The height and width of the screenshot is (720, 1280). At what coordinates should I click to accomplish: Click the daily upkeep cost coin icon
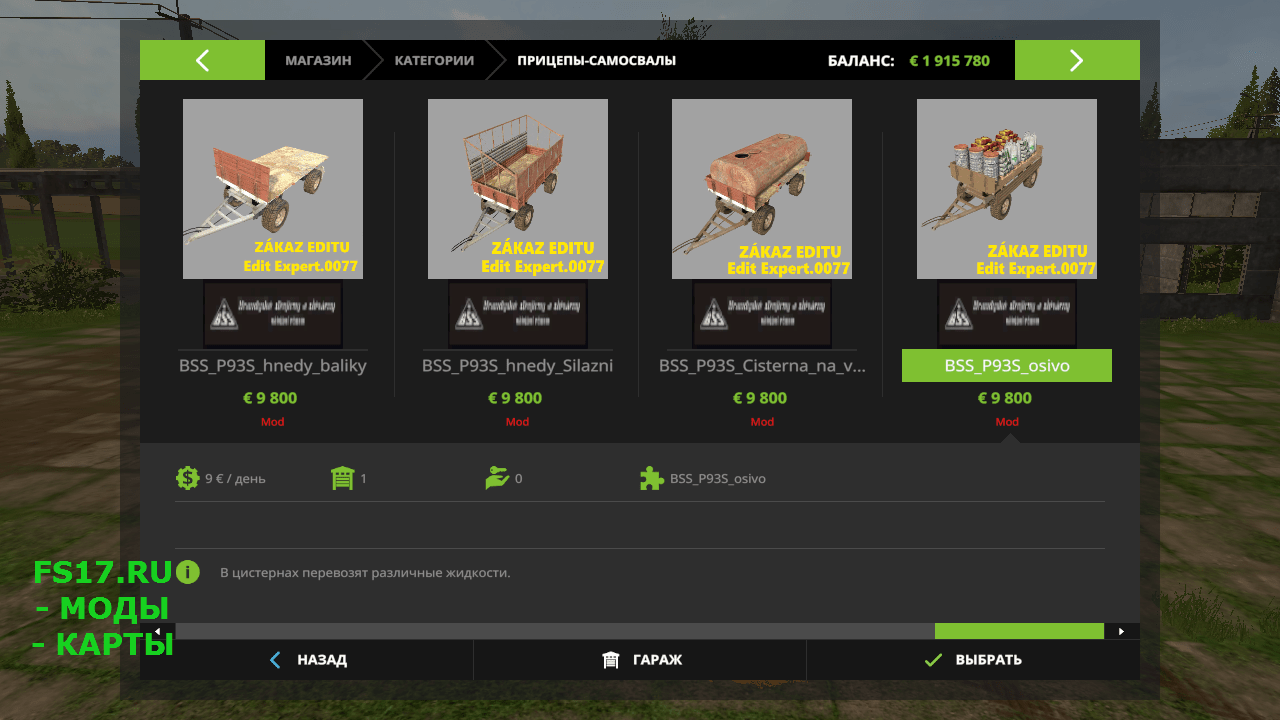pyautogui.click(x=187, y=478)
